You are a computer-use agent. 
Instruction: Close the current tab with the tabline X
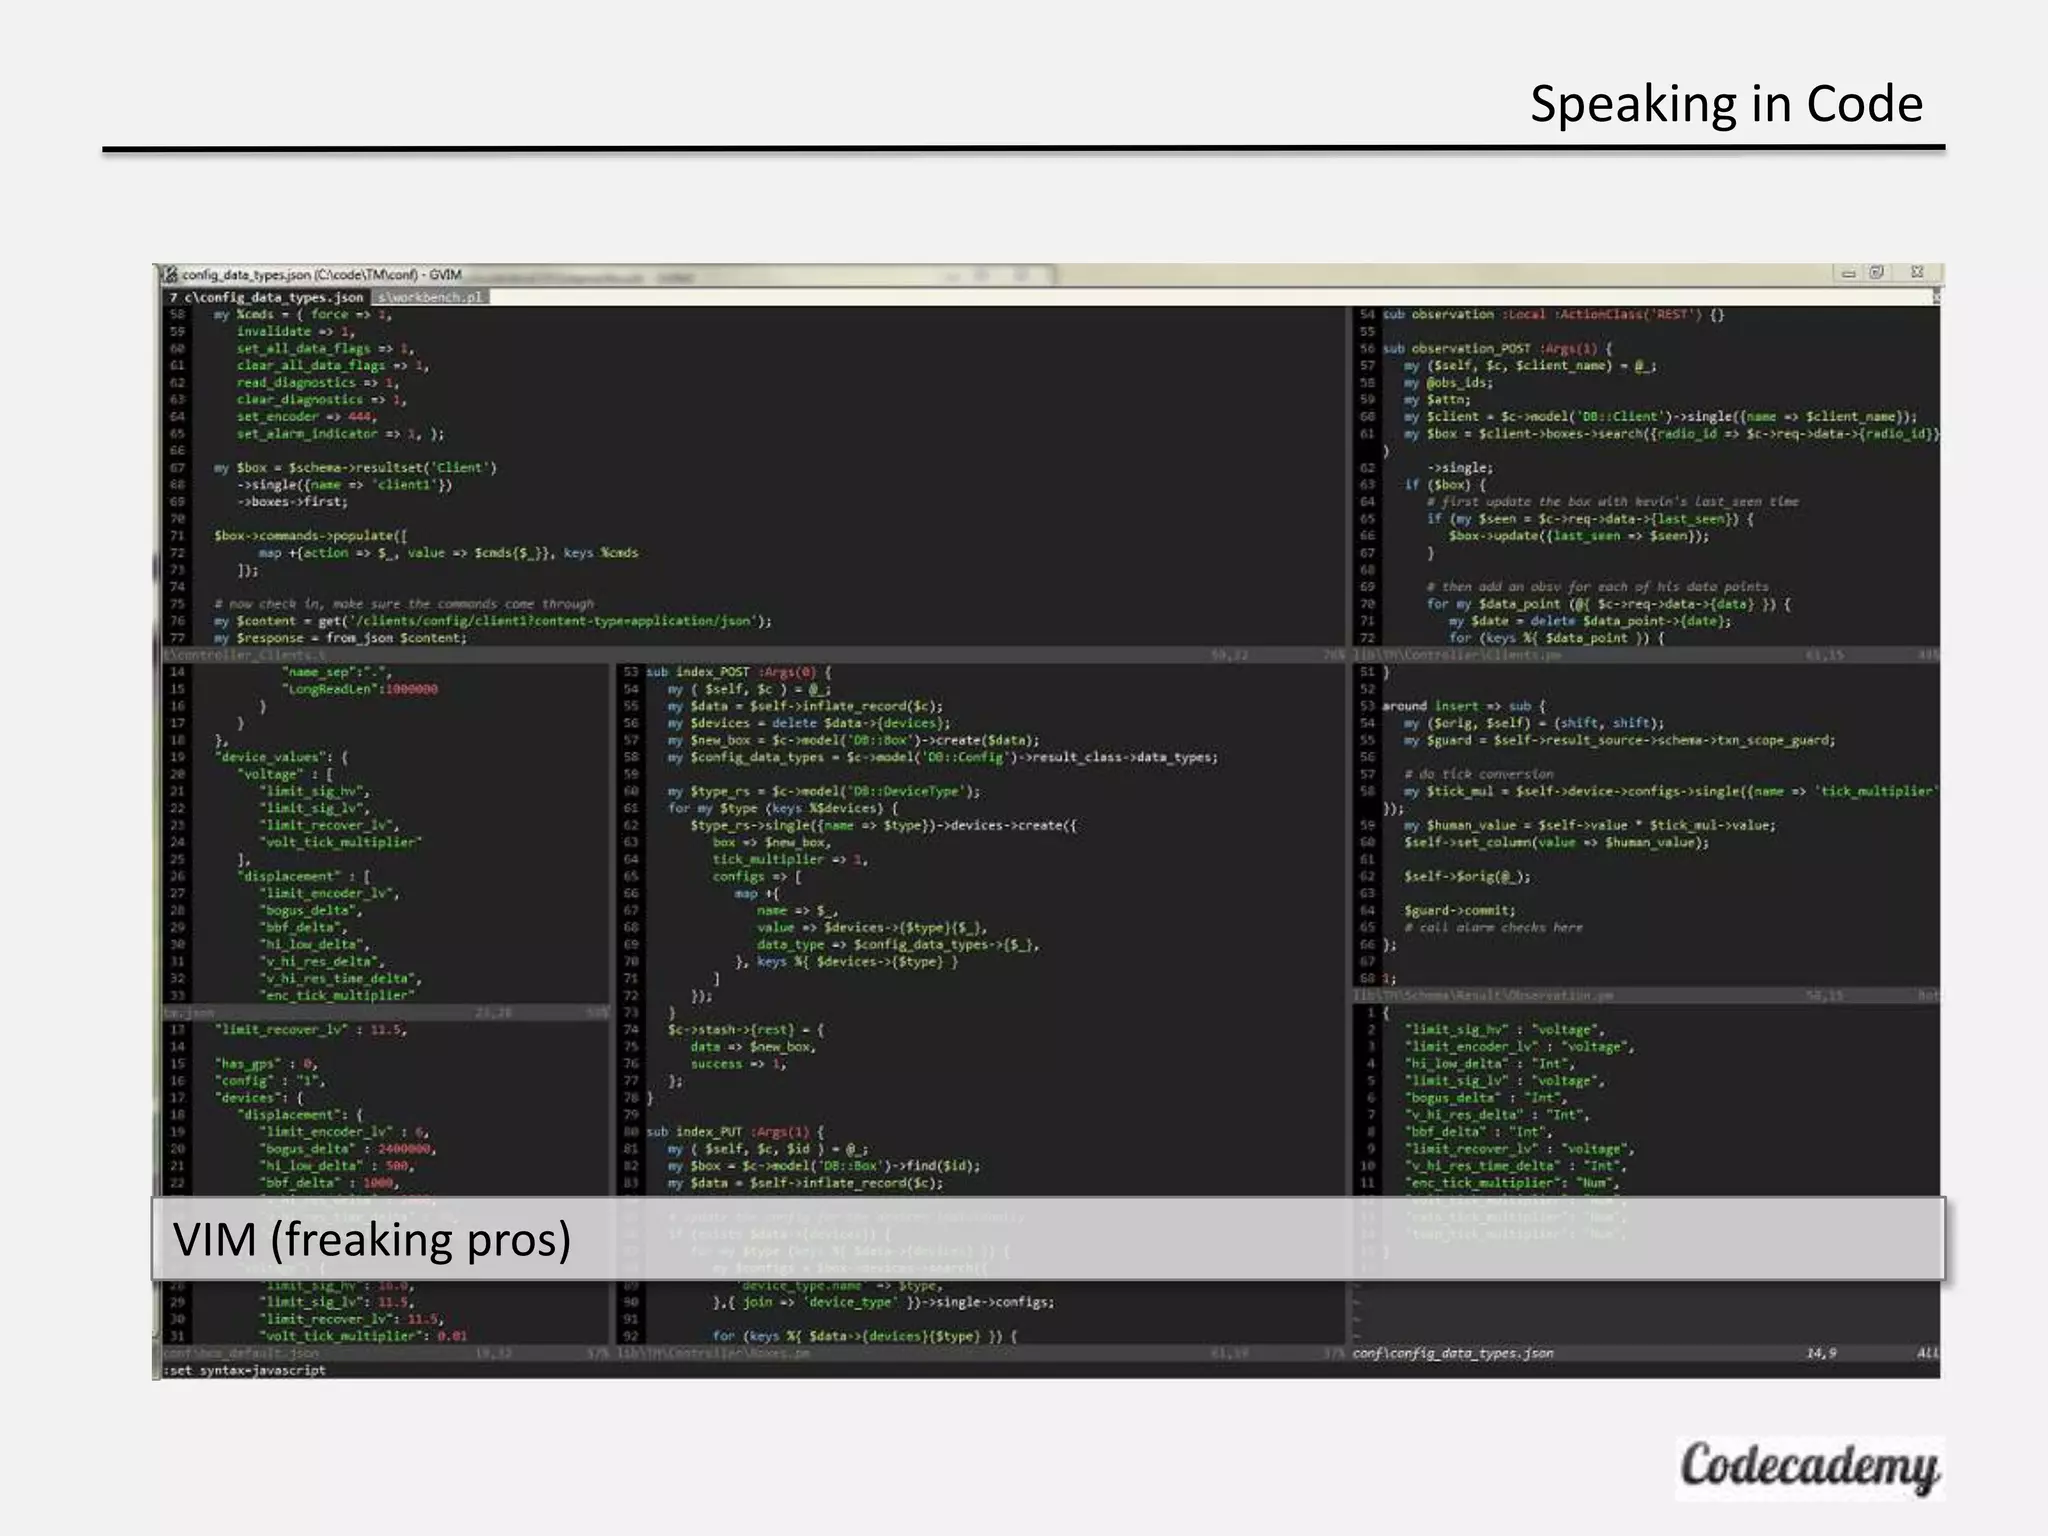[1936, 296]
